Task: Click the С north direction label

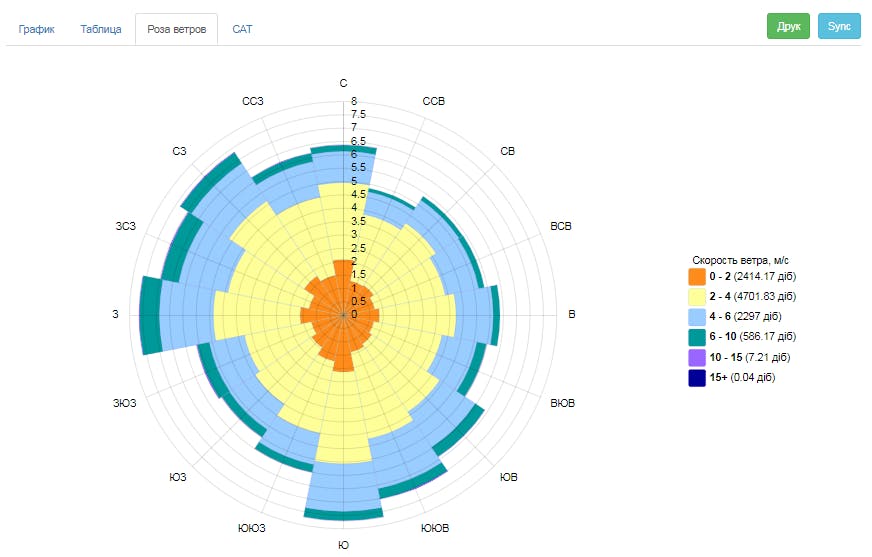Action: point(343,83)
